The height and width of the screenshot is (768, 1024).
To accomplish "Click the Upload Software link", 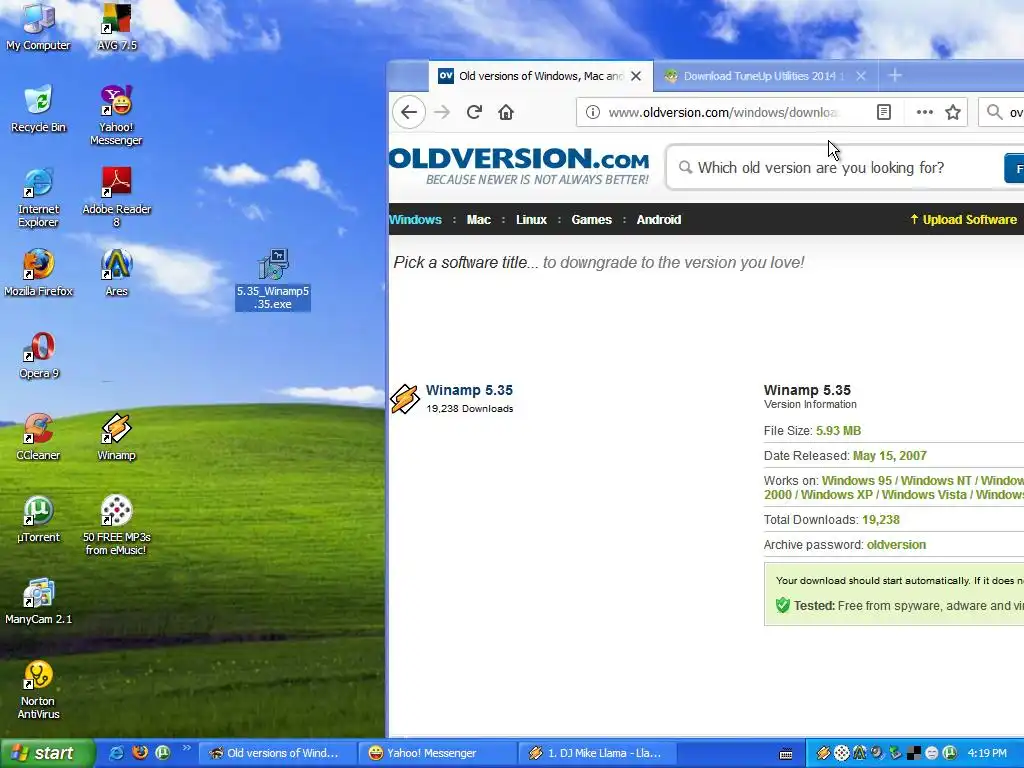I will 963,220.
